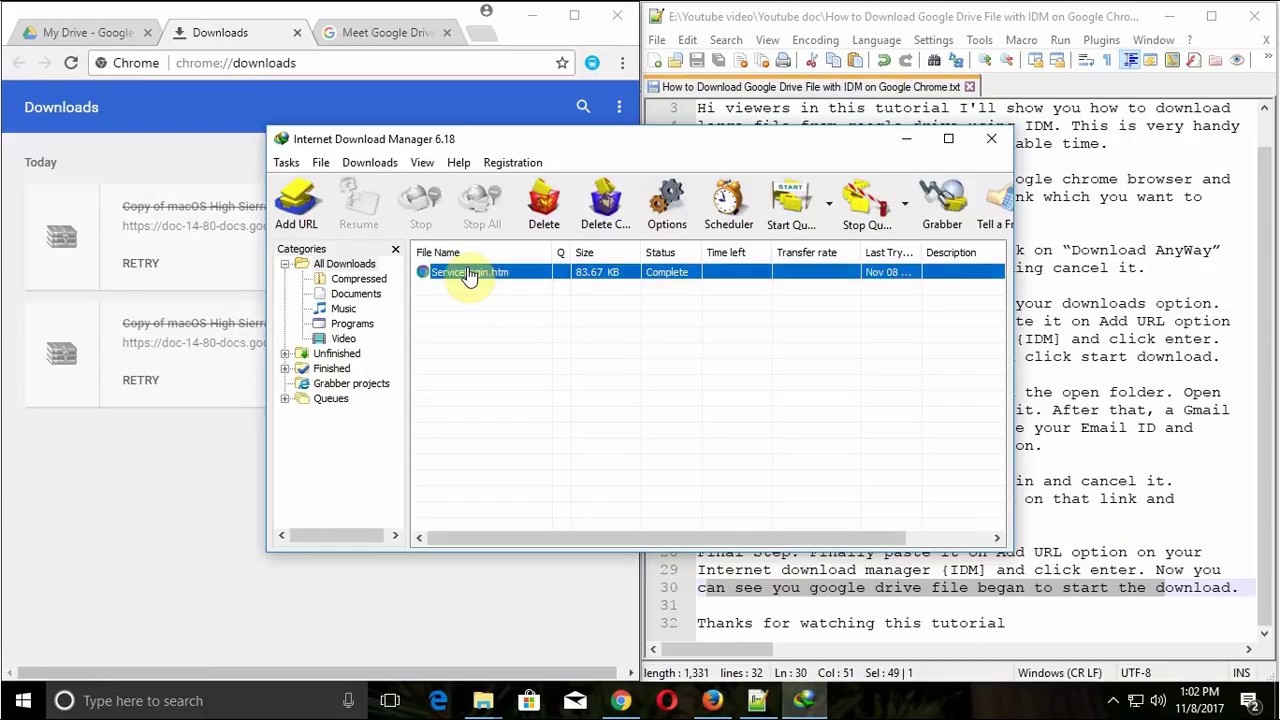The image size is (1280, 720).
Task: Expand Finished category in IDM tree
Action: [x=285, y=369]
